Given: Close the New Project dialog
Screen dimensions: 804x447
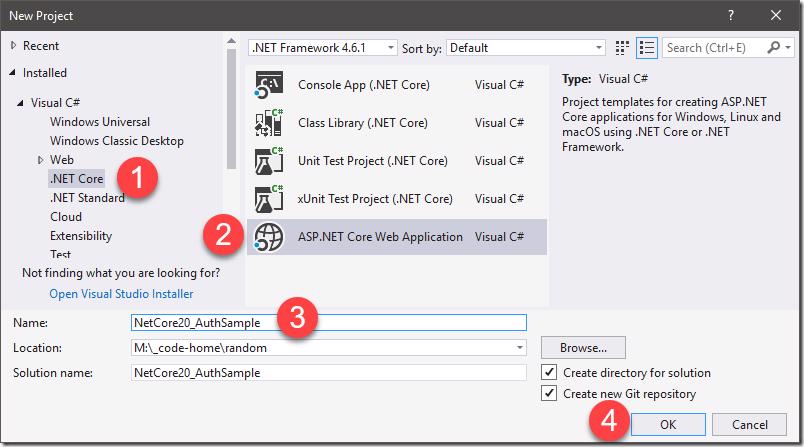Looking at the screenshot, I should (x=776, y=15).
